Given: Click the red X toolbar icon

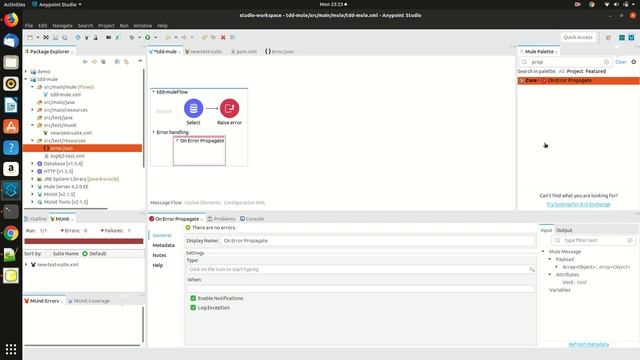Looking at the screenshot, I should (x=223, y=38).
